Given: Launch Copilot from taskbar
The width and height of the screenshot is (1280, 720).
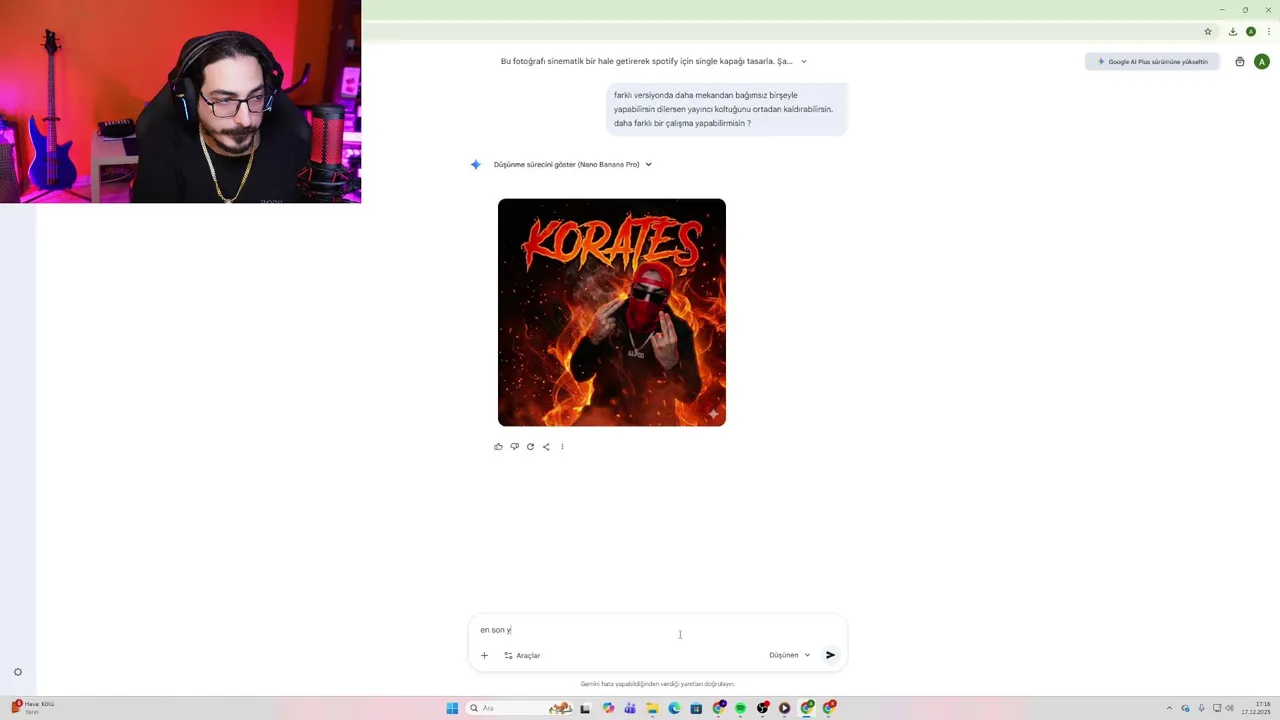Looking at the screenshot, I should click(608, 708).
